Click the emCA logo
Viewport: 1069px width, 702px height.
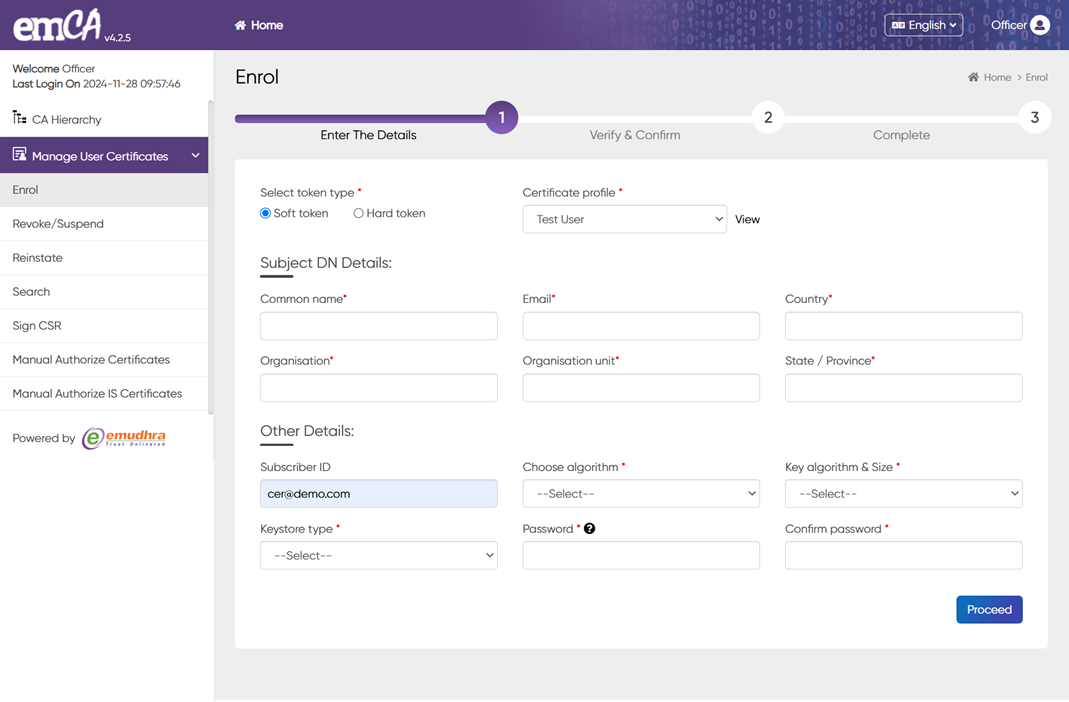click(57, 26)
